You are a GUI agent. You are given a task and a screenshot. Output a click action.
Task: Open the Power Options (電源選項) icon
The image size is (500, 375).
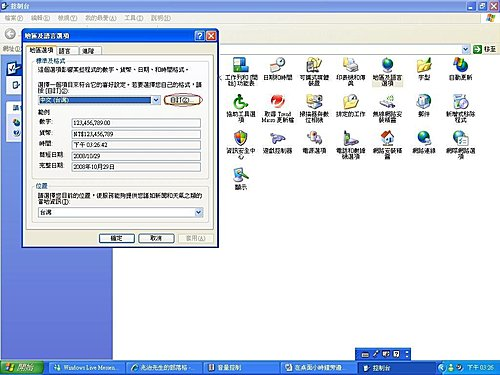314,142
